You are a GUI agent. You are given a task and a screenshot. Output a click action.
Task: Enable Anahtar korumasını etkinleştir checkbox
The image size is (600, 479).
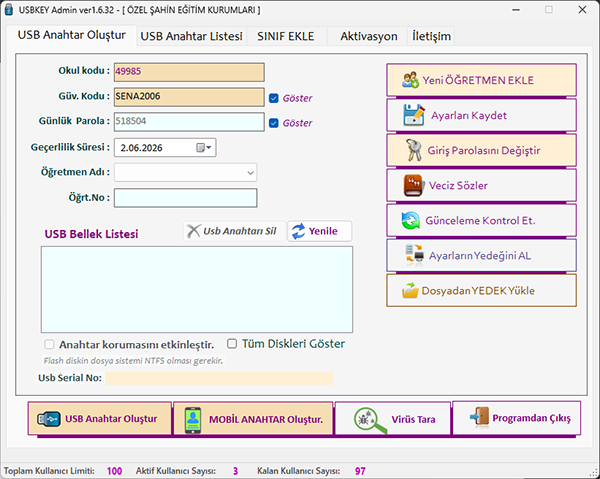coord(49,344)
